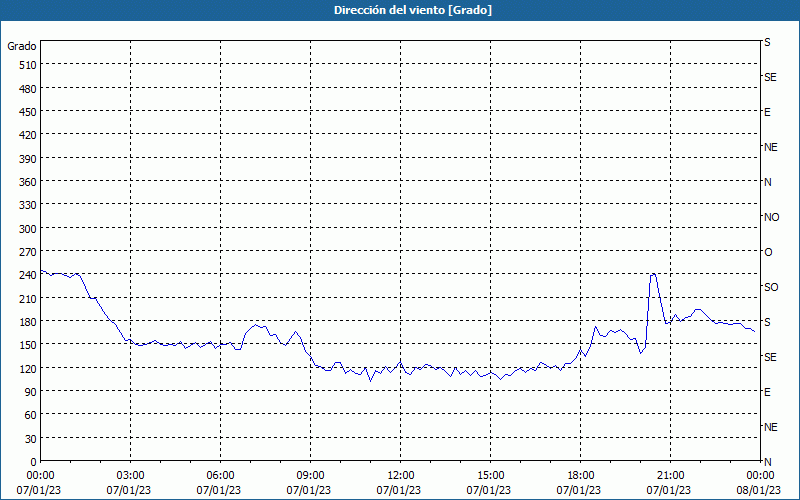Pick the 300 degree axis label
Image resolution: width=800 pixels, height=500 pixels.
[28, 229]
